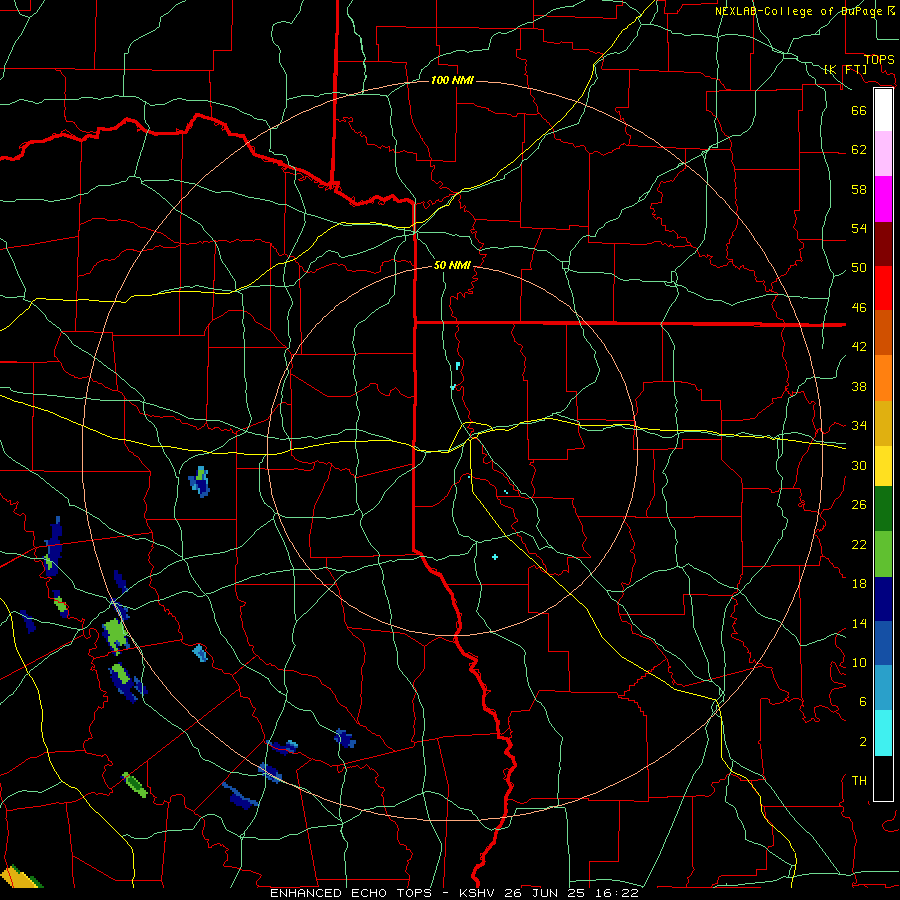Choose the gold swatch in the color scale
Image resolution: width=900 pixels, height=900 pixels.
click(x=883, y=423)
